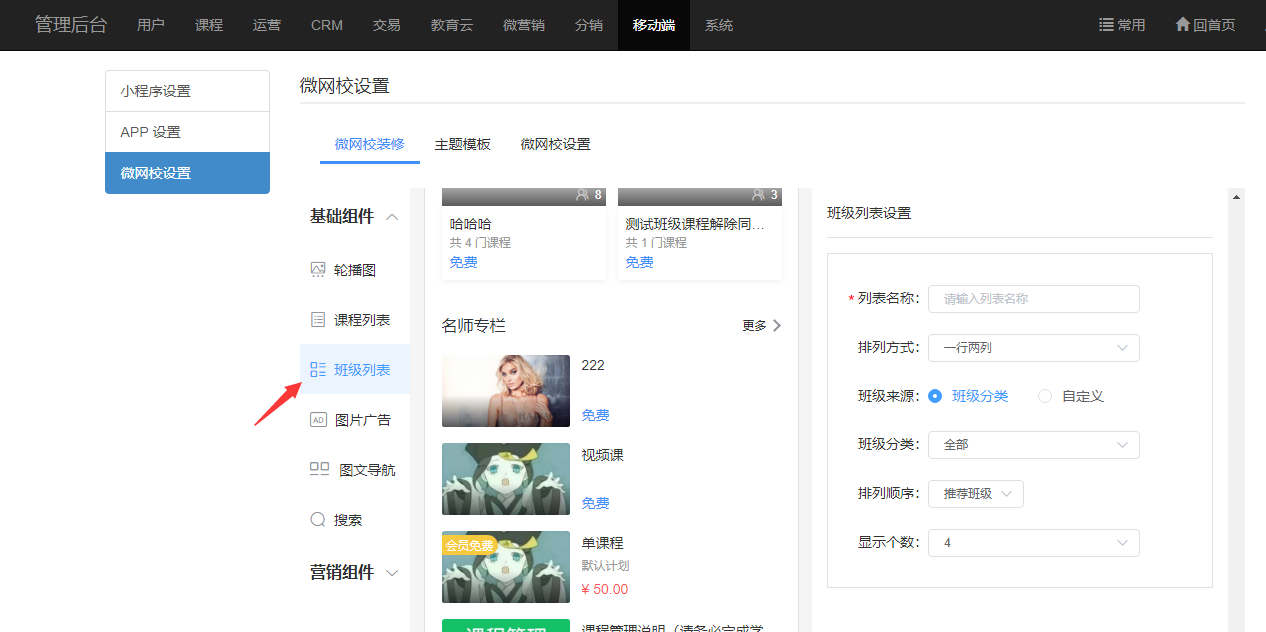Select the 课程列表 list icon
1266x632 pixels.
(x=318, y=320)
